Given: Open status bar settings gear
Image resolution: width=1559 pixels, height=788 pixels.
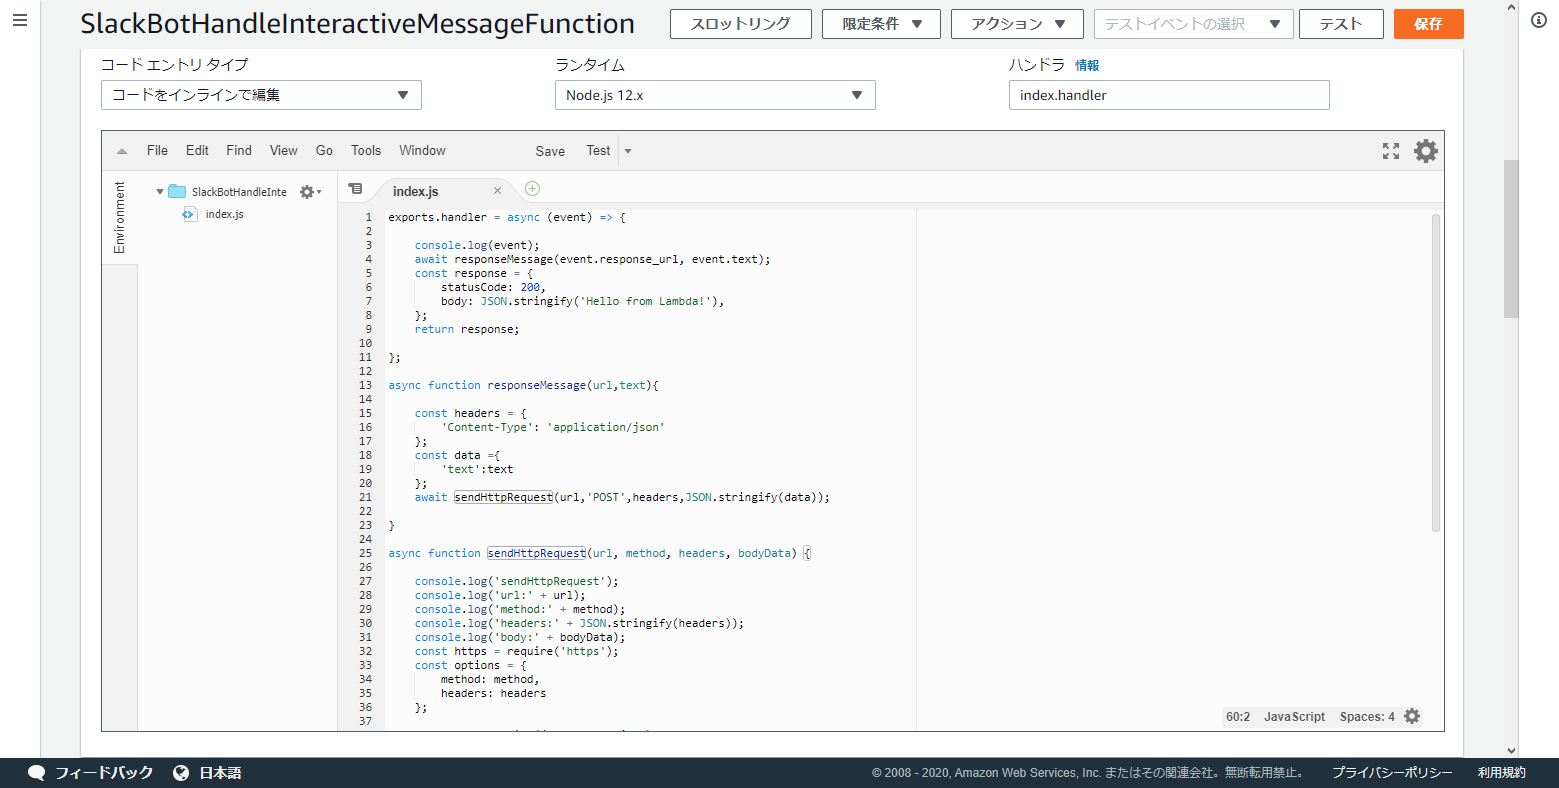Looking at the screenshot, I should (1412, 716).
